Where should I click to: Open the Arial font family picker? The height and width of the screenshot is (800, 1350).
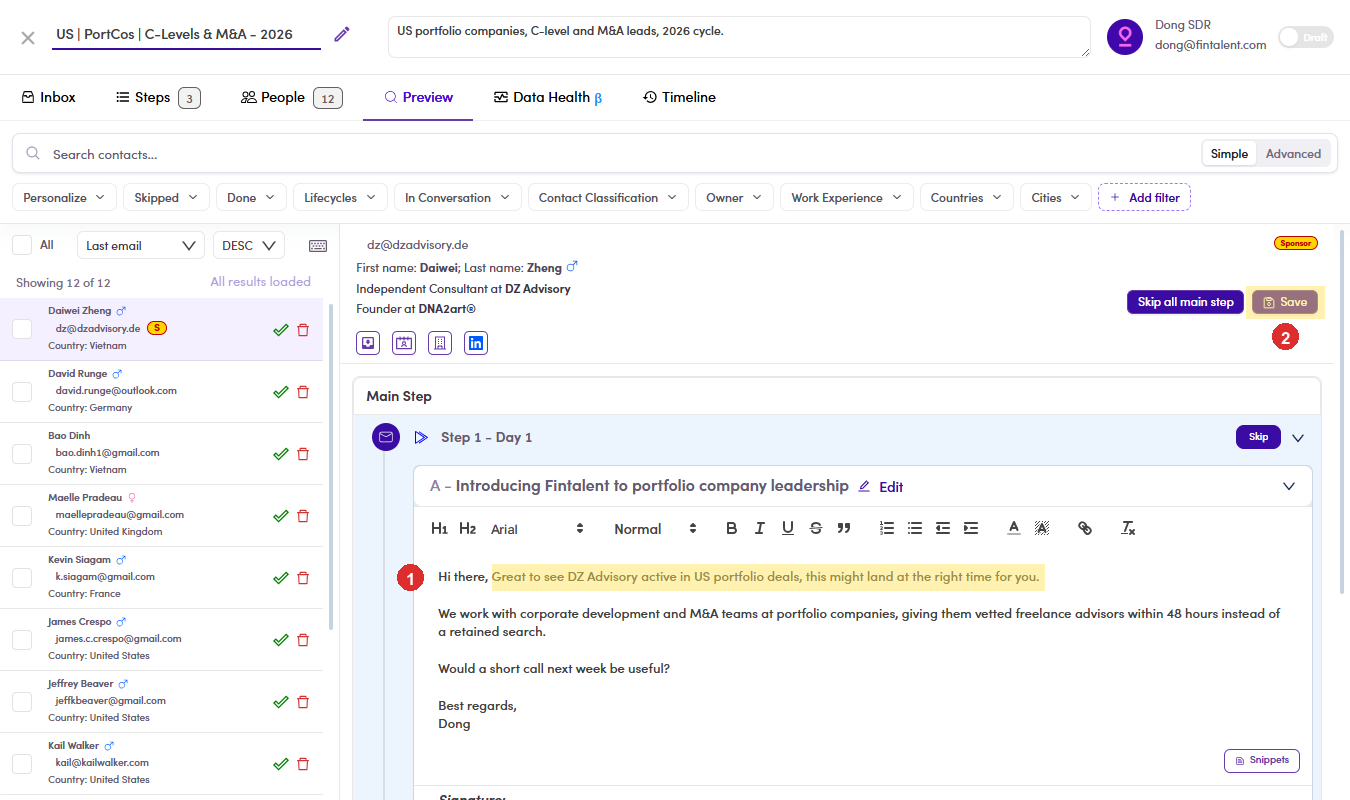point(538,529)
